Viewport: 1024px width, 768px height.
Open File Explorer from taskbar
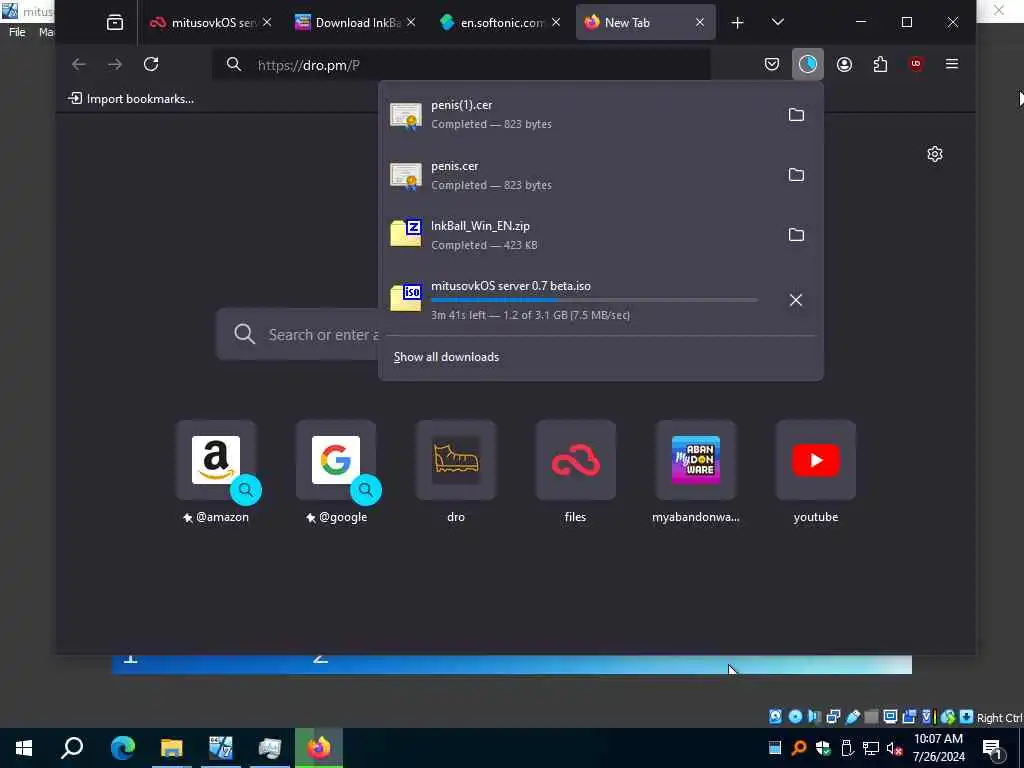click(x=172, y=748)
